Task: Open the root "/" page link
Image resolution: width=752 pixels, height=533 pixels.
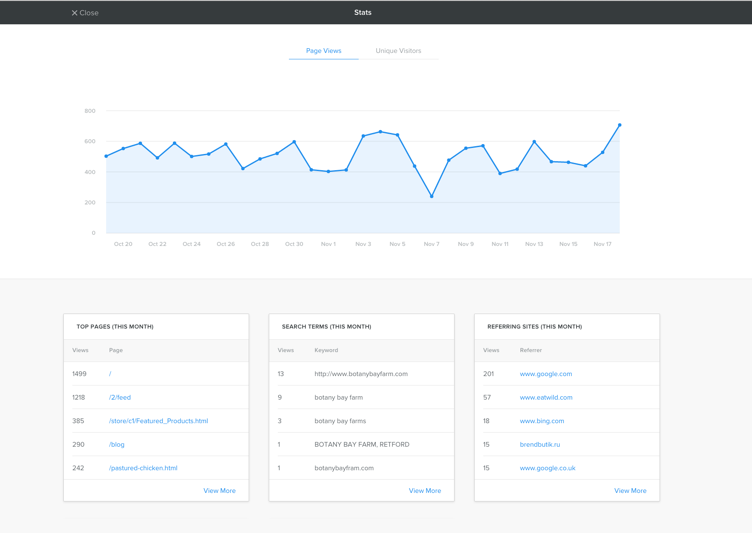Action: [x=110, y=374]
